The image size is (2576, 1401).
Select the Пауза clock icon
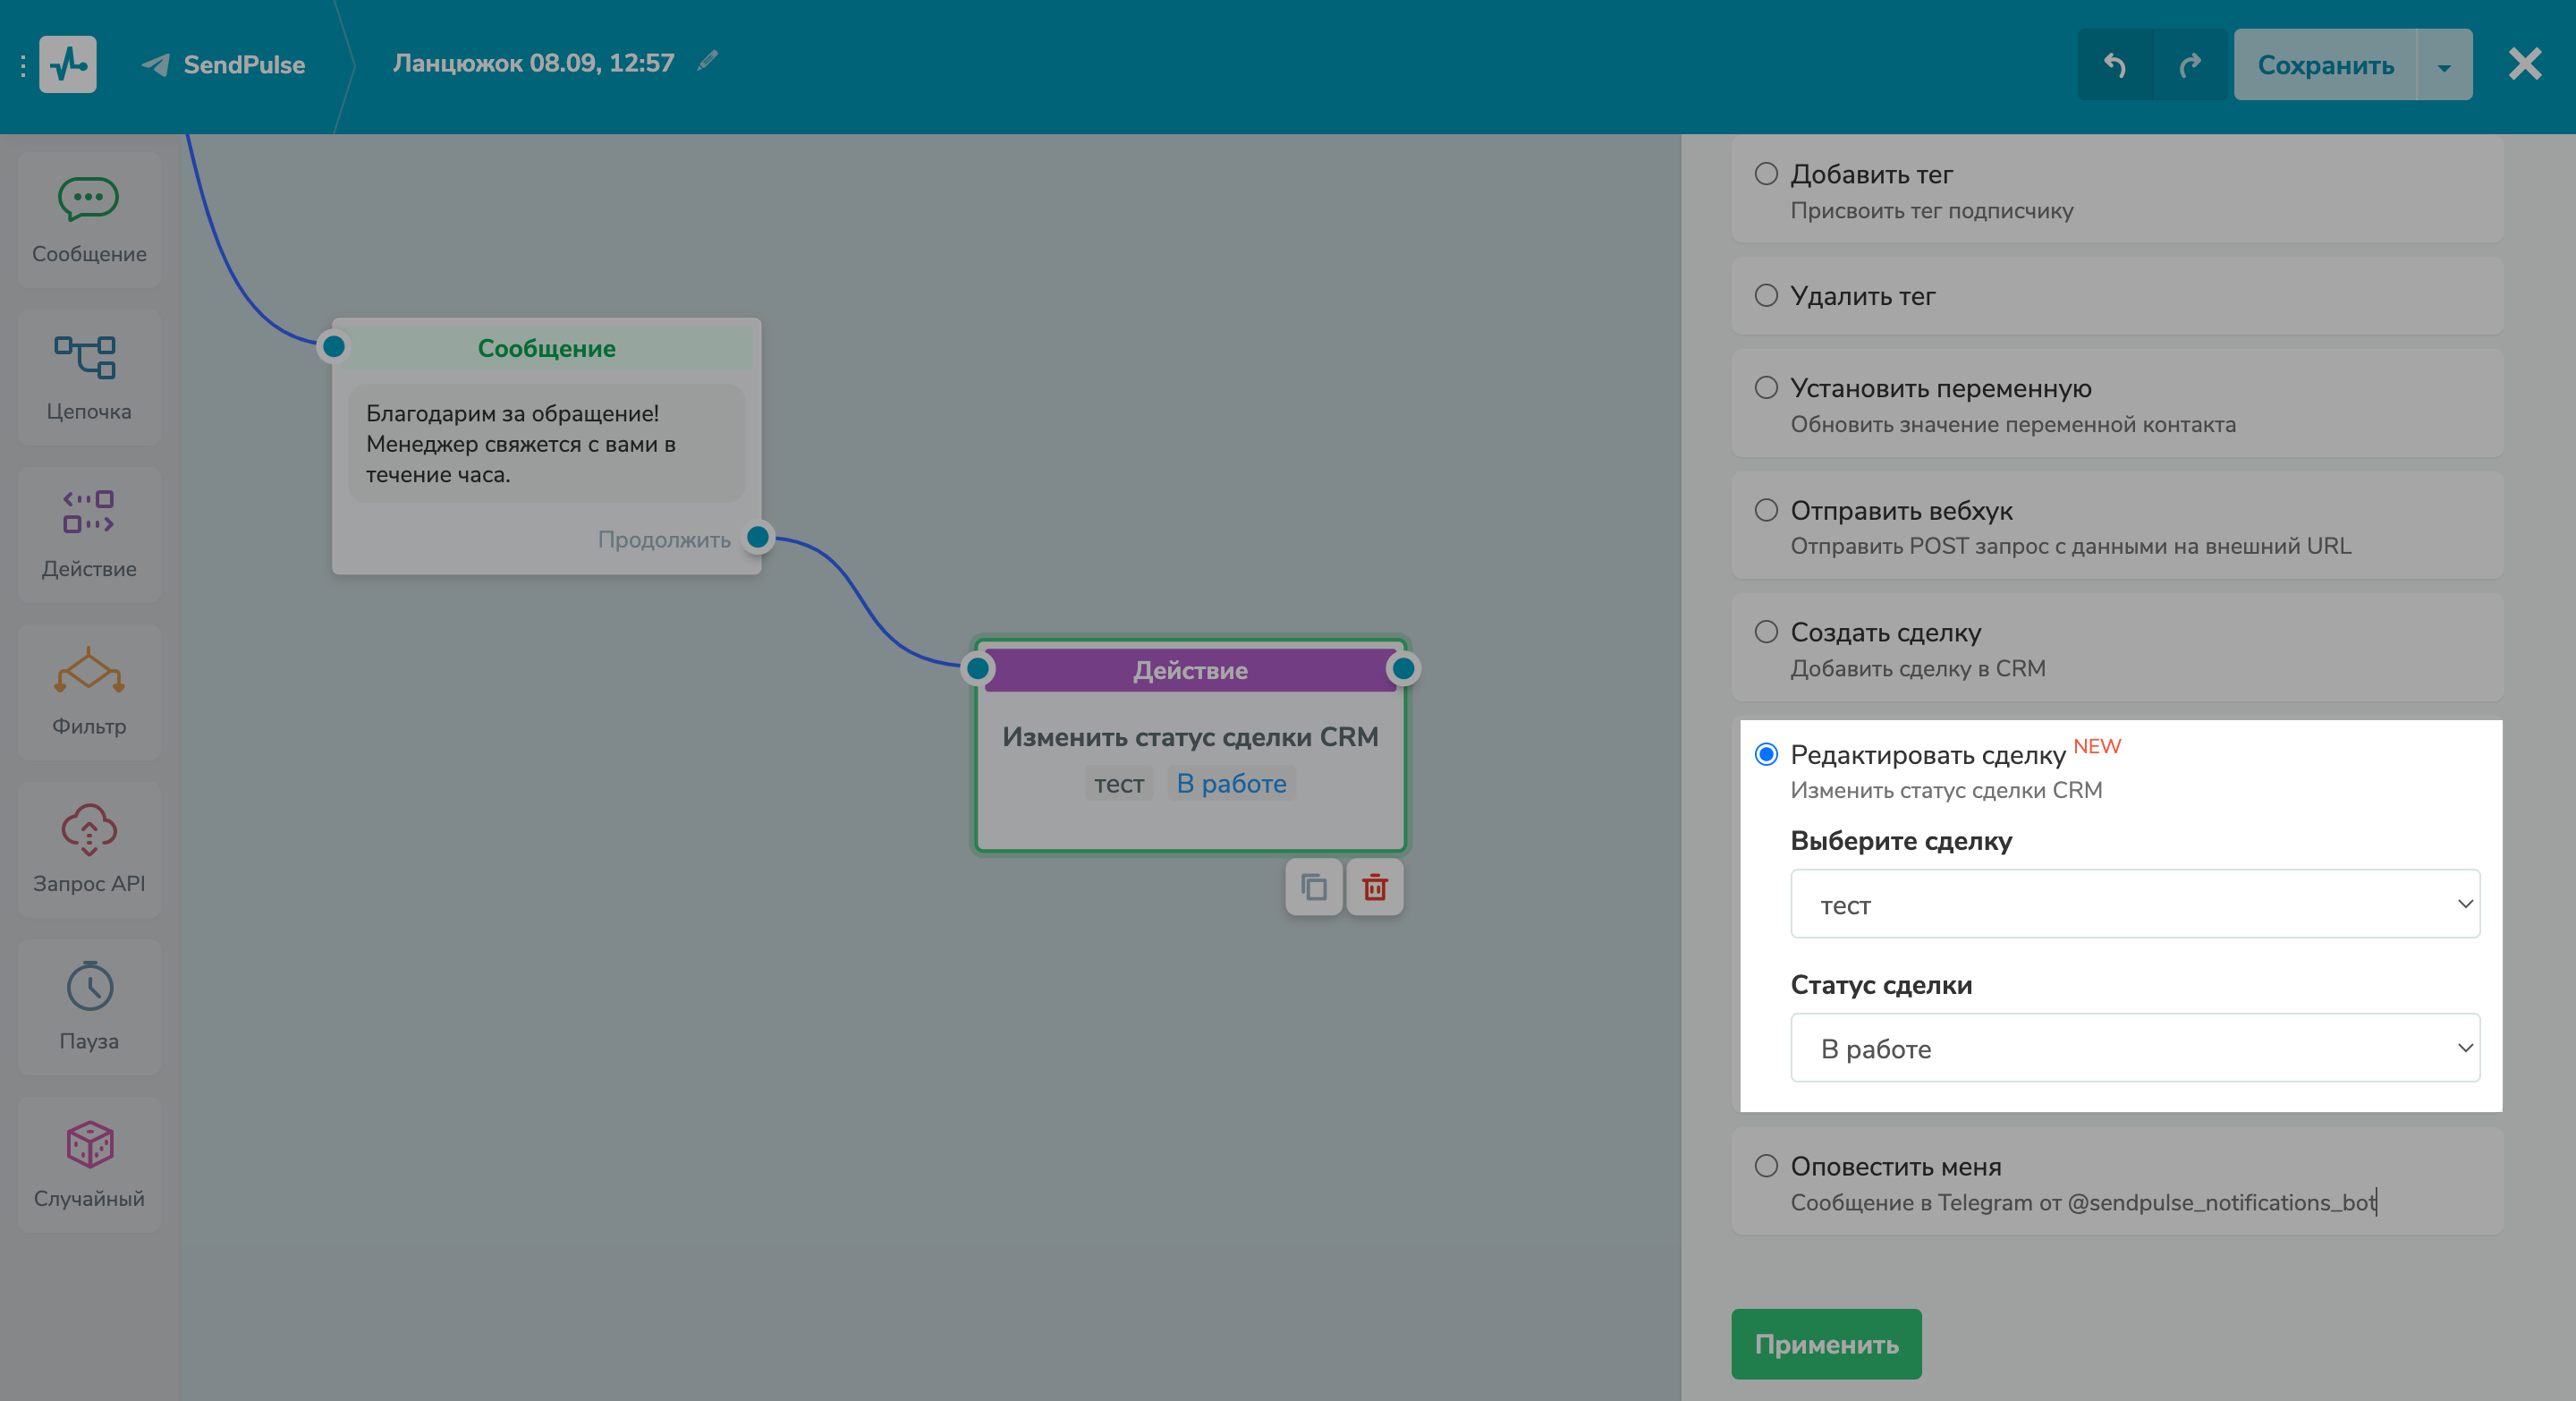(x=88, y=987)
